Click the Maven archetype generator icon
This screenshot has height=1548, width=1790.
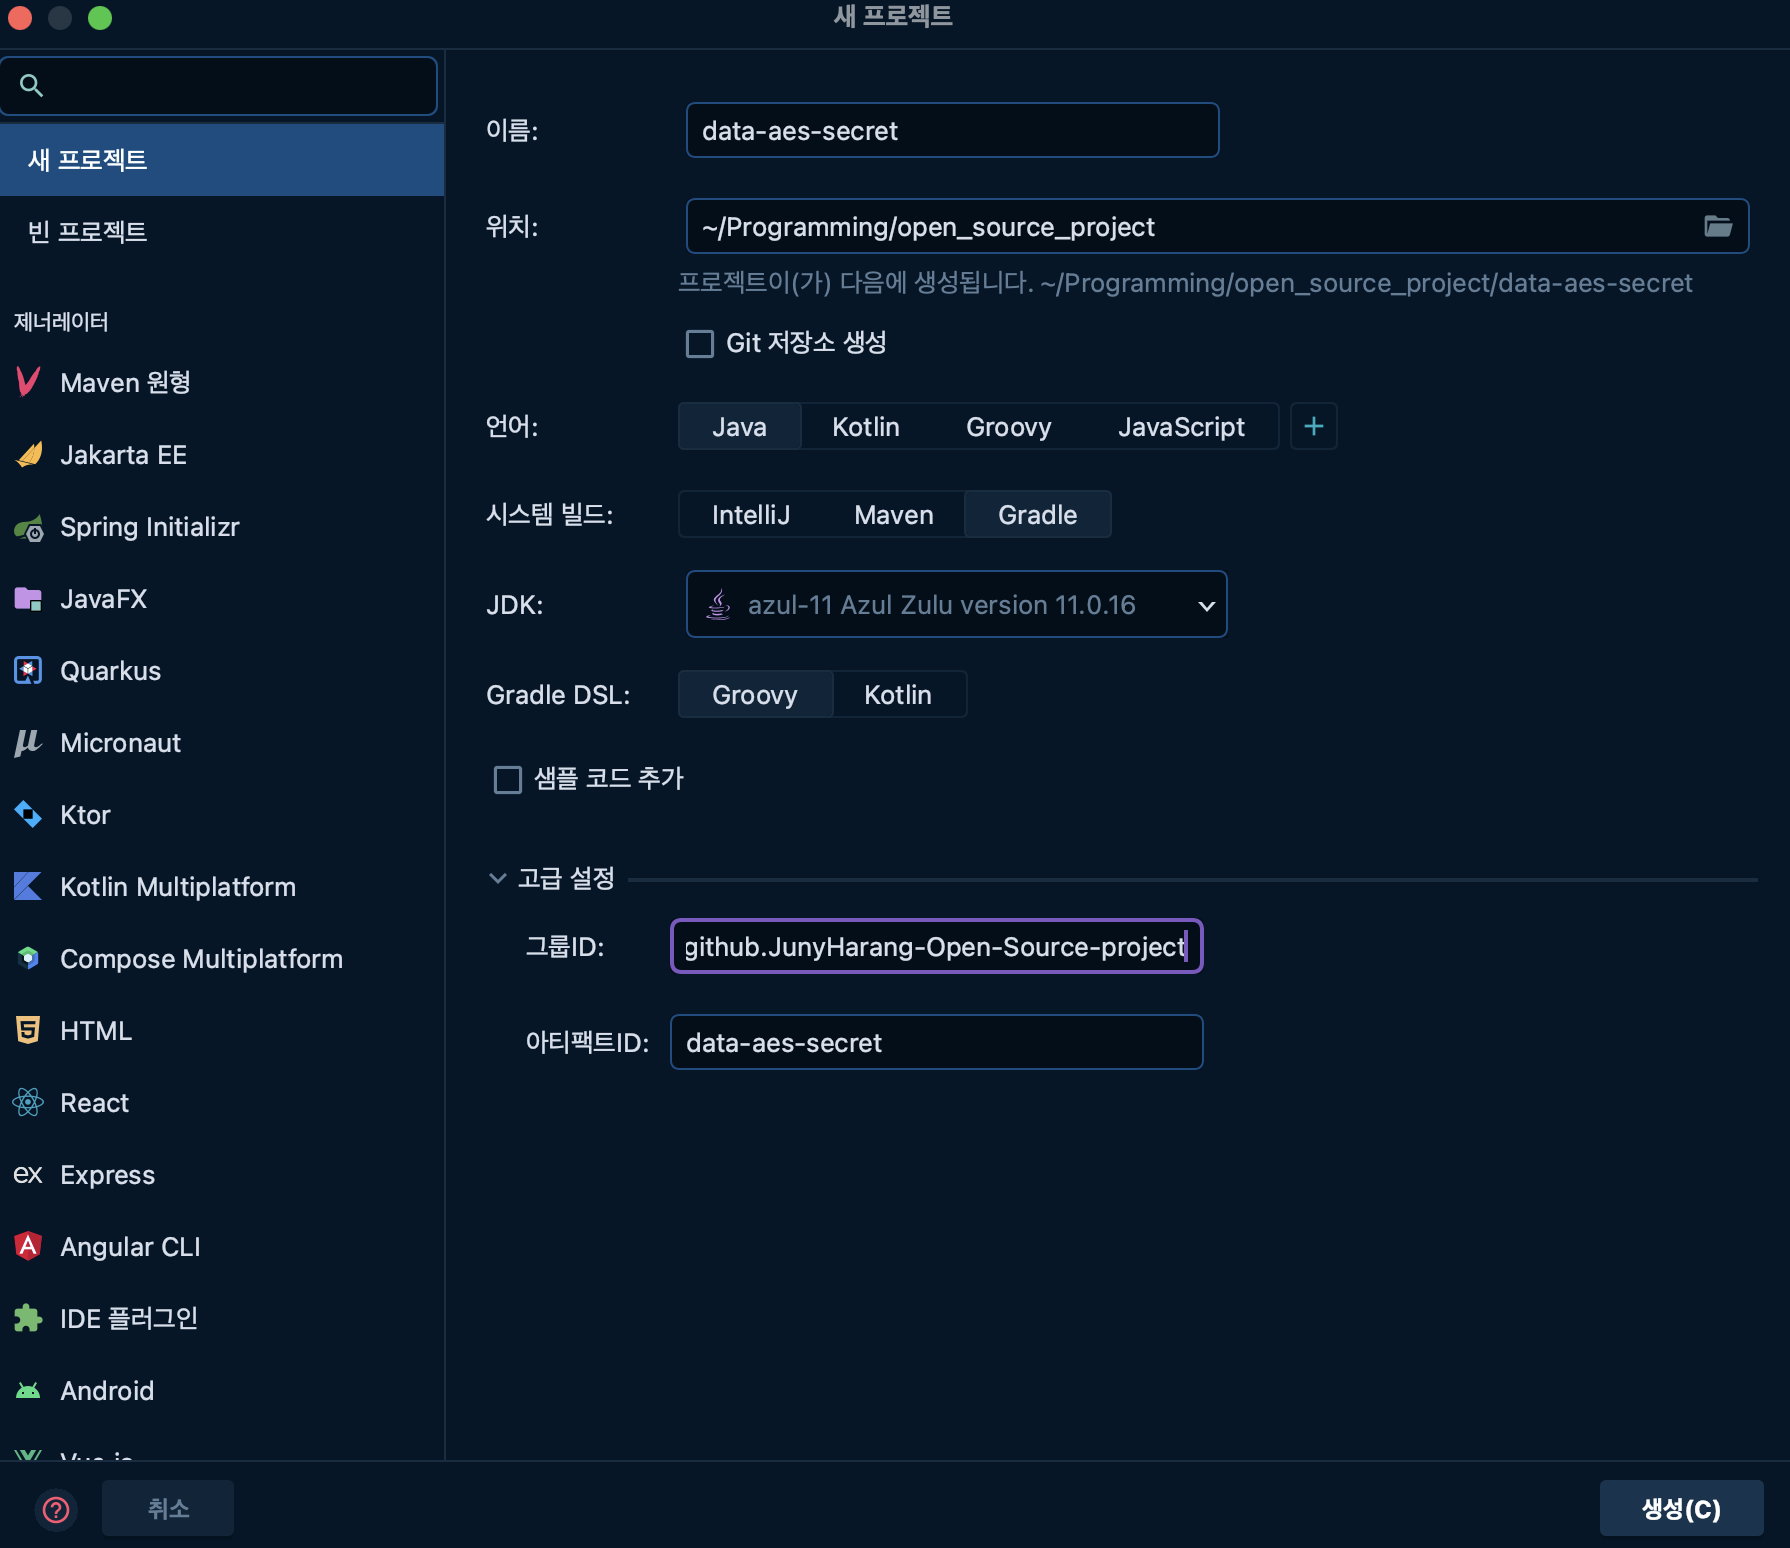coord(28,382)
